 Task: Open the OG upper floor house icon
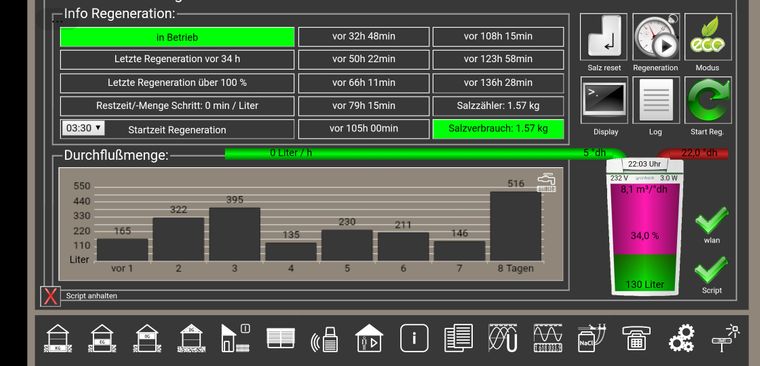click(147, 338)
